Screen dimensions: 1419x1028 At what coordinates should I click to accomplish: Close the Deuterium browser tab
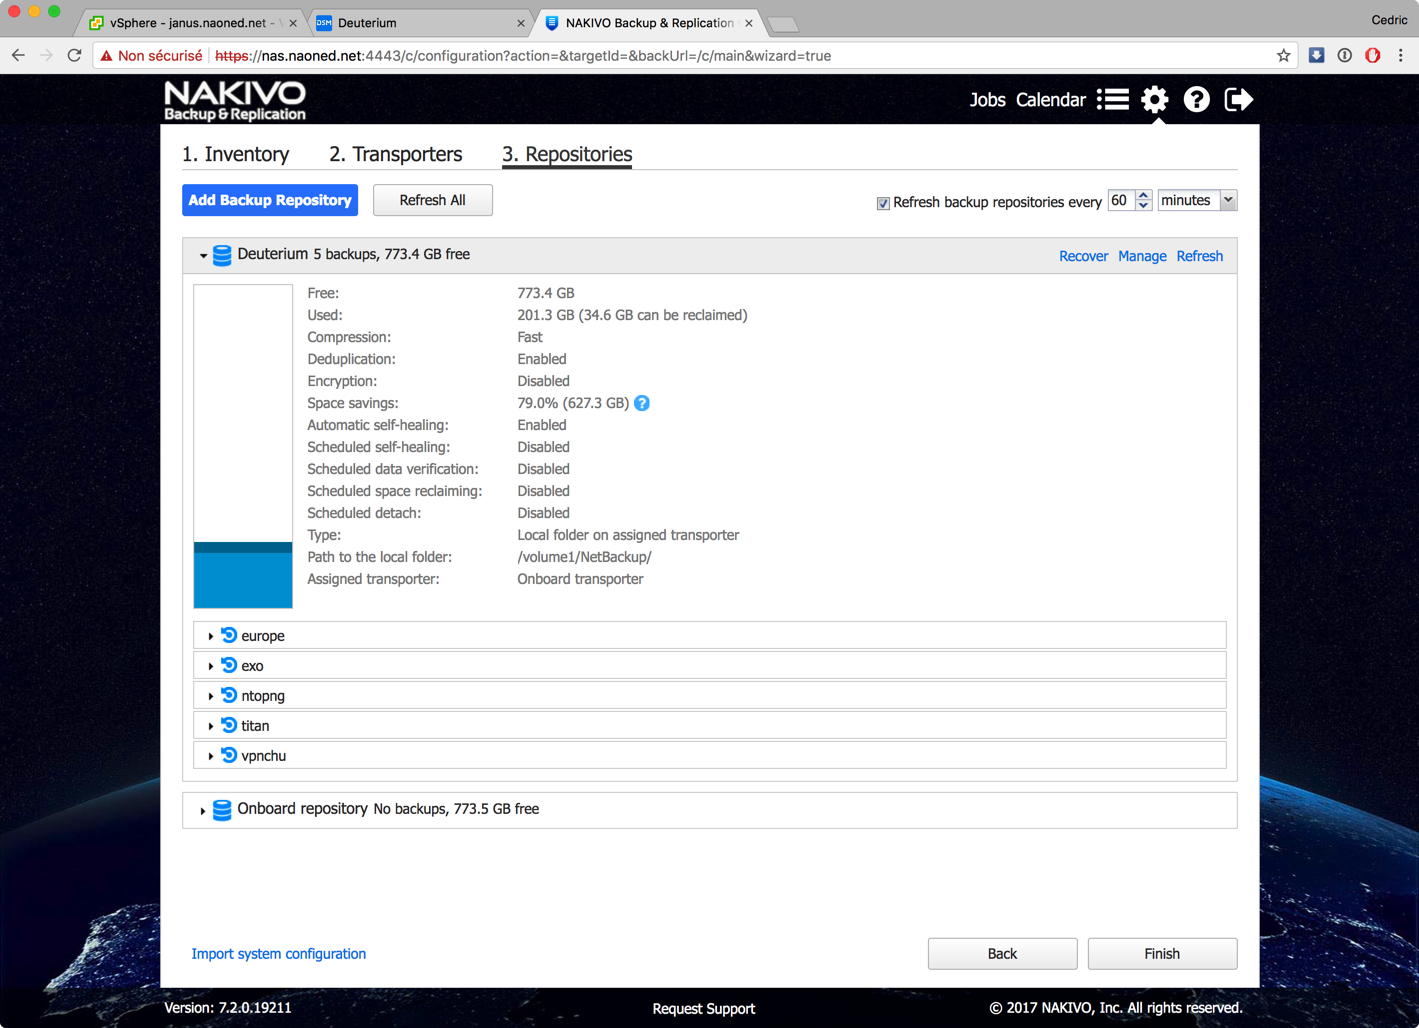(x=521, y=23)
